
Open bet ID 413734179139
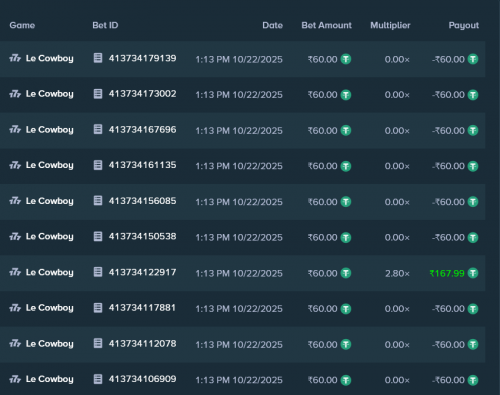142,58
